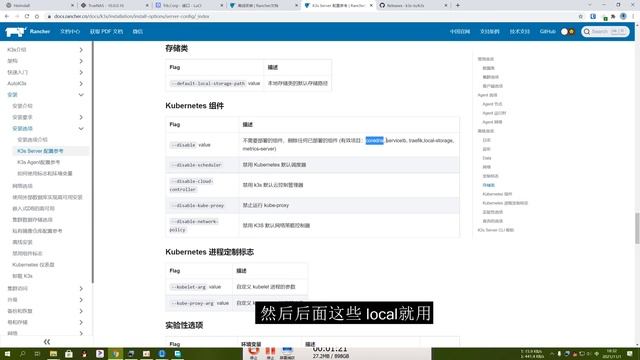Screen dimensions: 640x360
Task: Open Windows taskbar search
Action: click(22, 353)
